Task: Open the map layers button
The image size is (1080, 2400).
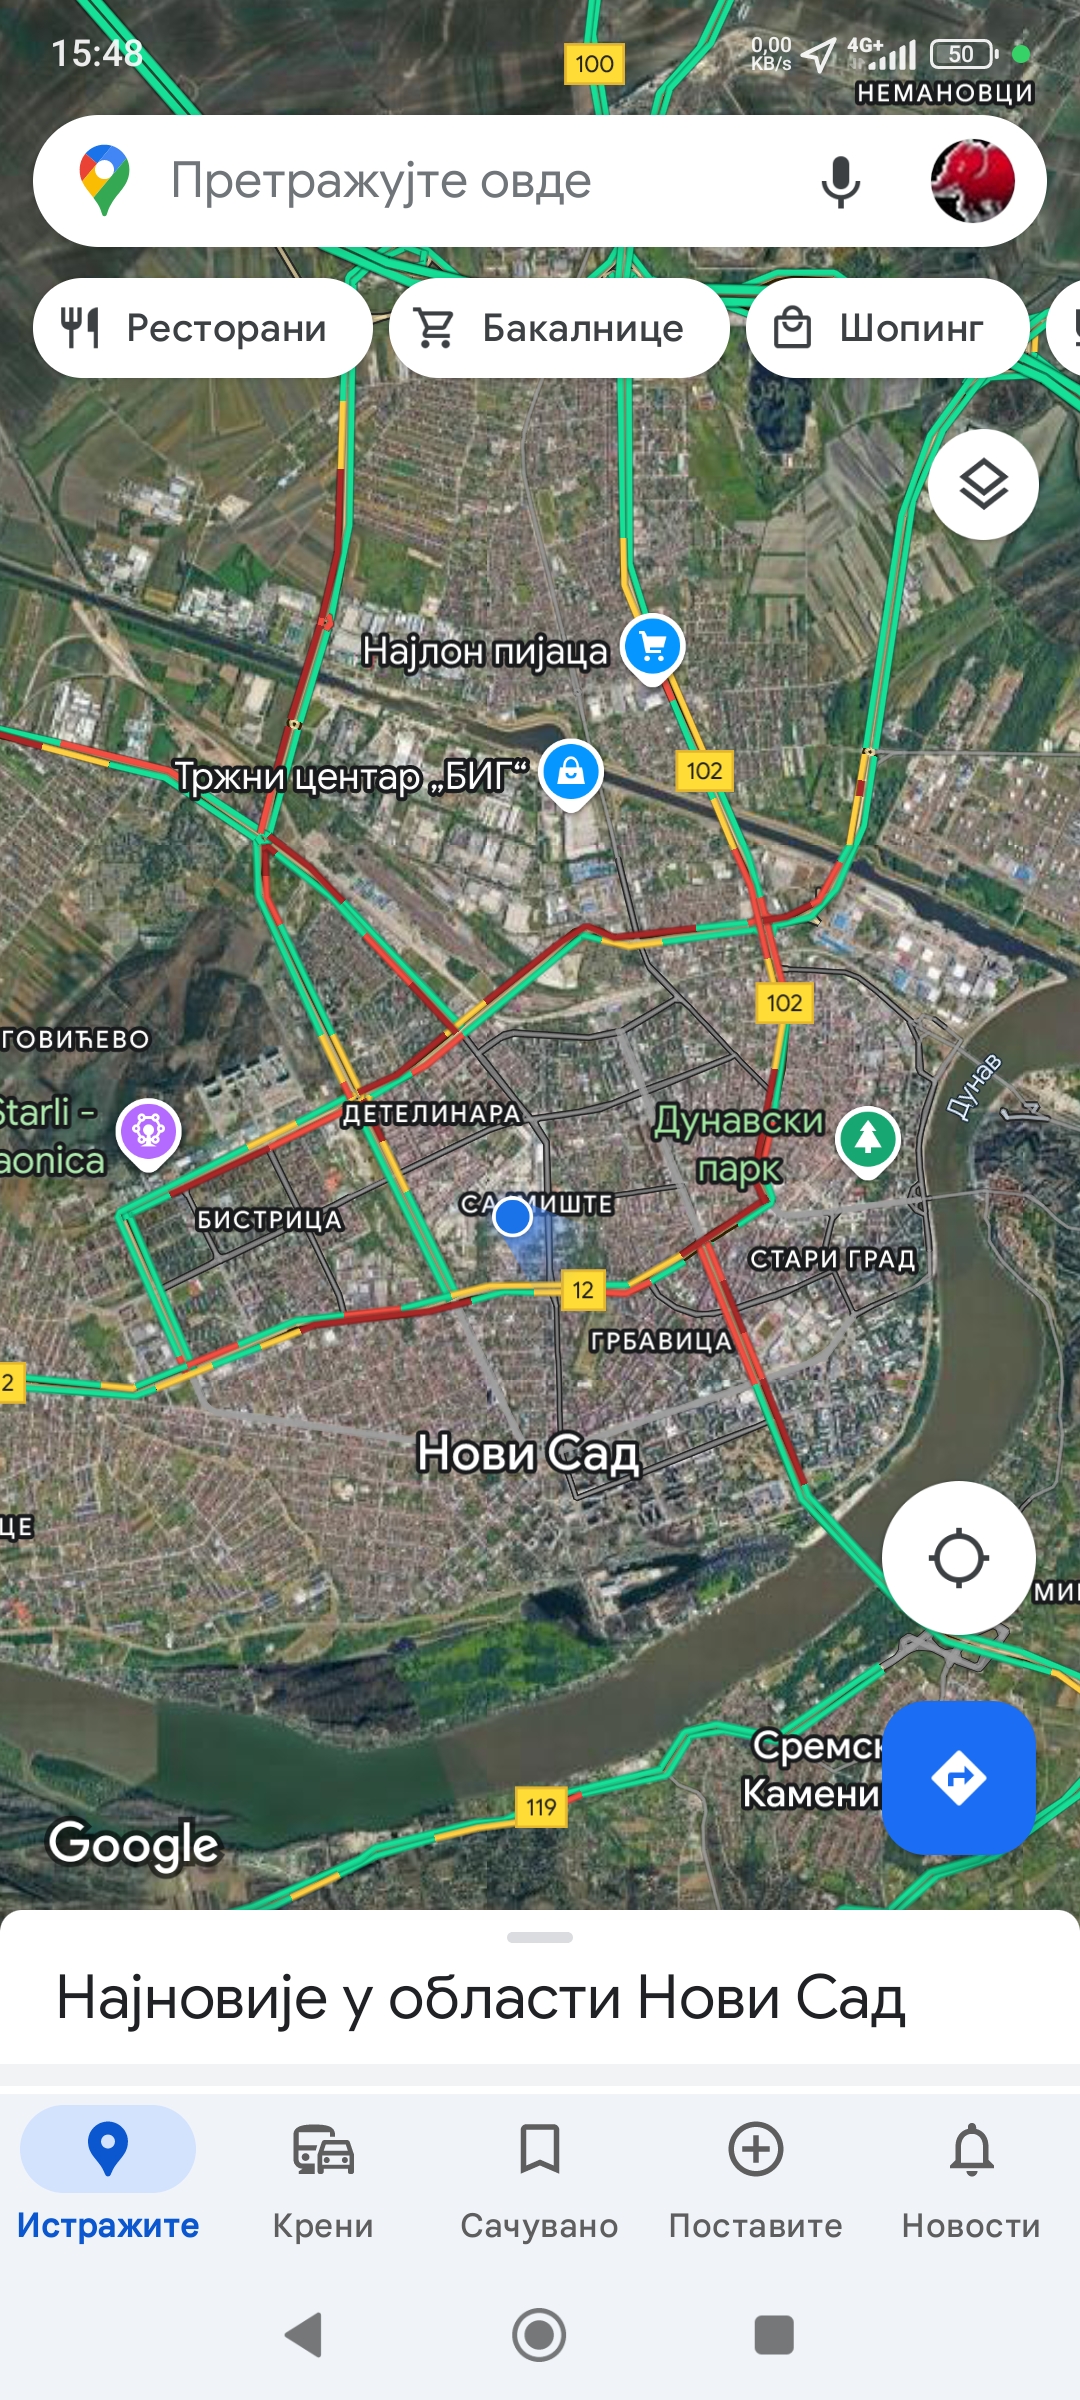Action: point(983,485)
